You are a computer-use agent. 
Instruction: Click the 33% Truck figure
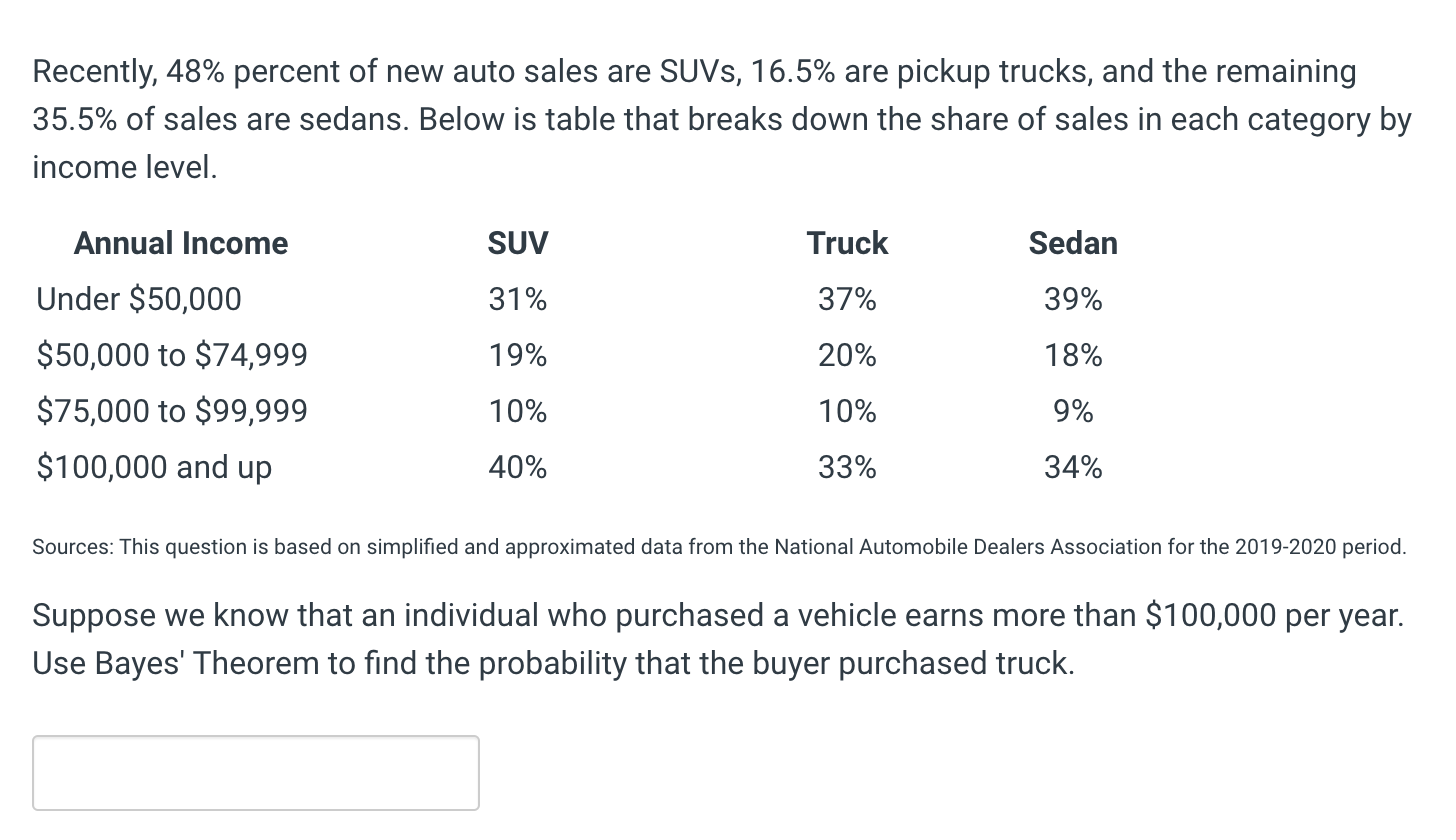coord(846,467)
